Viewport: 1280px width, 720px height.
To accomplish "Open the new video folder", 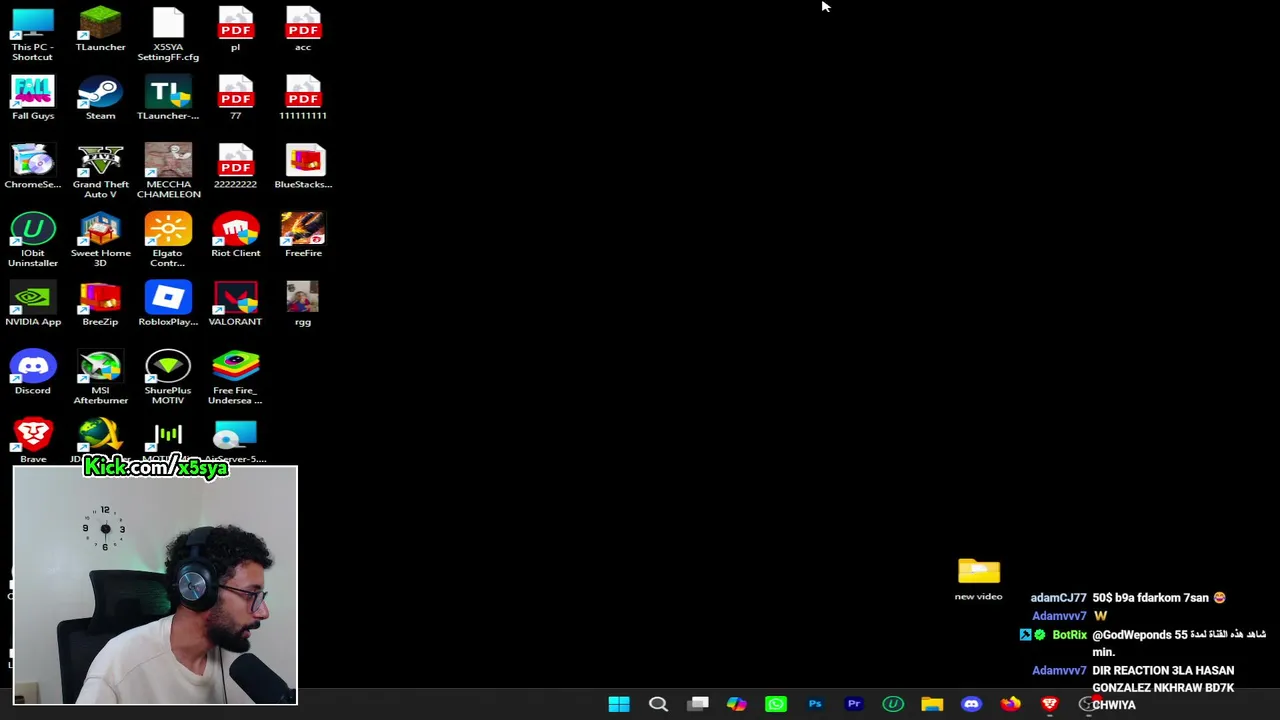I will [978, 580].
